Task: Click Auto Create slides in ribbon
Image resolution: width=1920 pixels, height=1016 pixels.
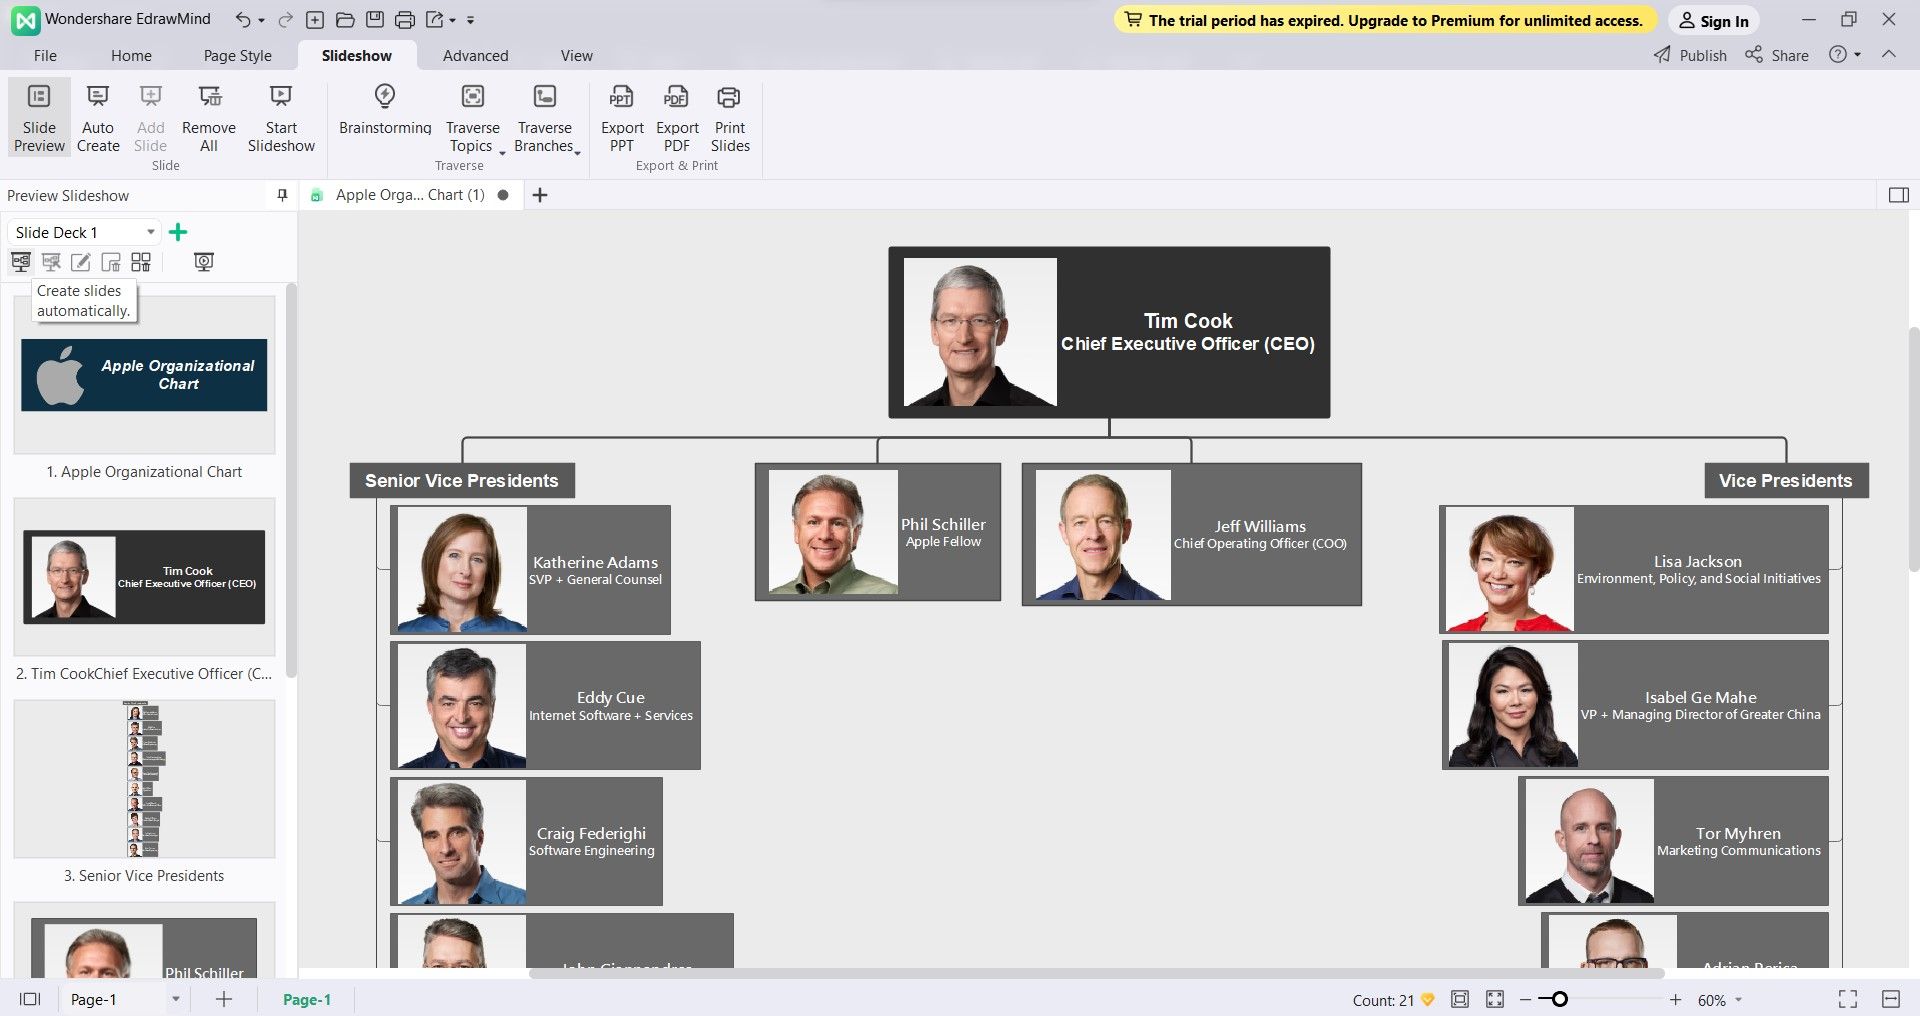Action: (x=98, y=118)
